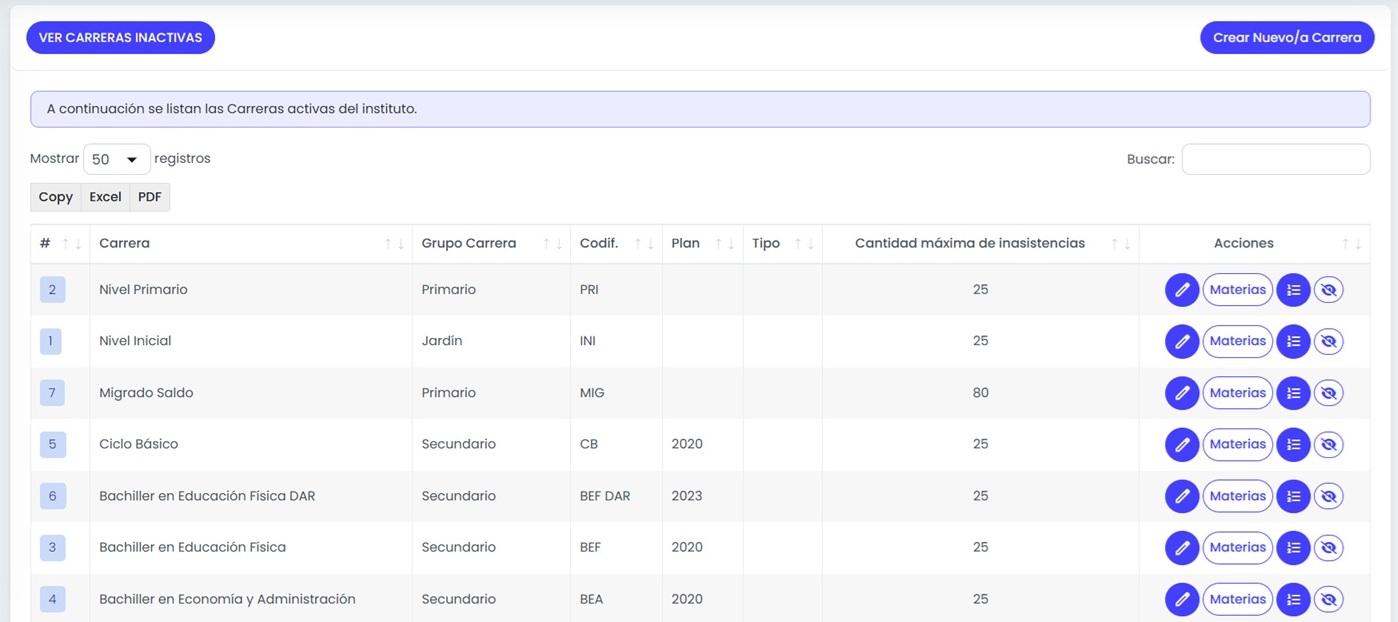Sort table by the # column
This screenshot has width=1398, height=622.
pos(60,244)
